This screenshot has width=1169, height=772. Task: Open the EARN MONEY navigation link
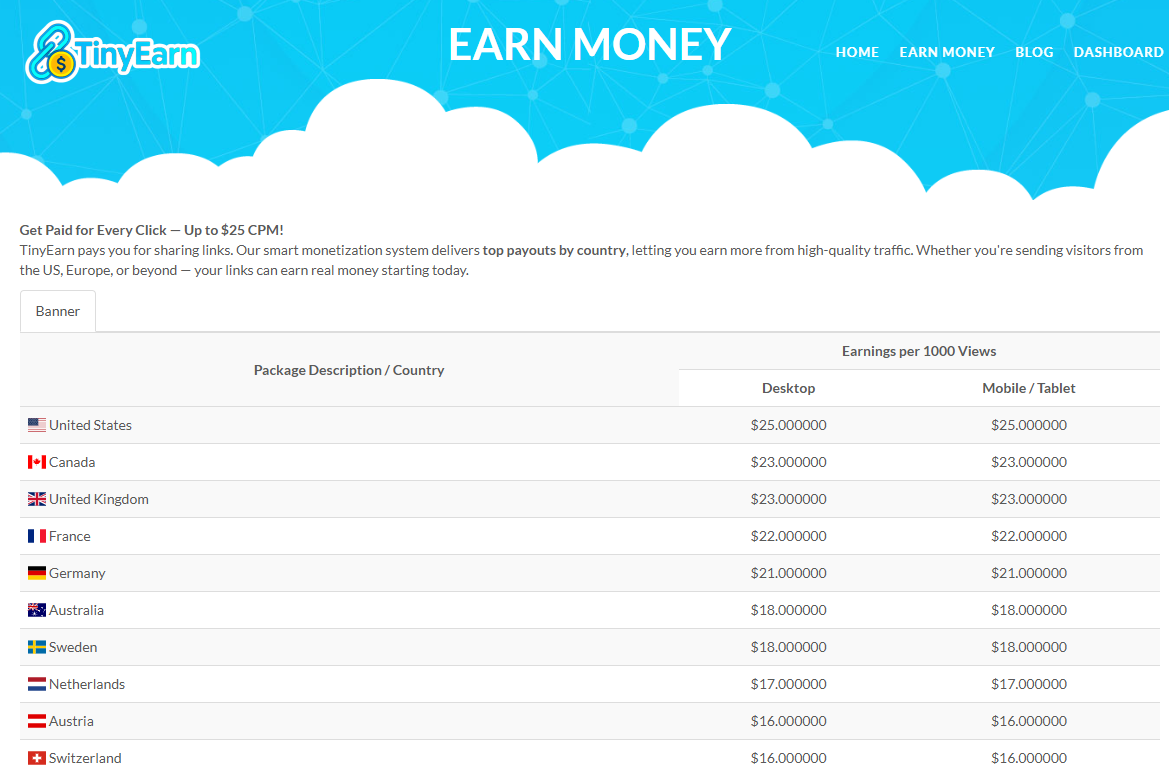coord(947,52)
